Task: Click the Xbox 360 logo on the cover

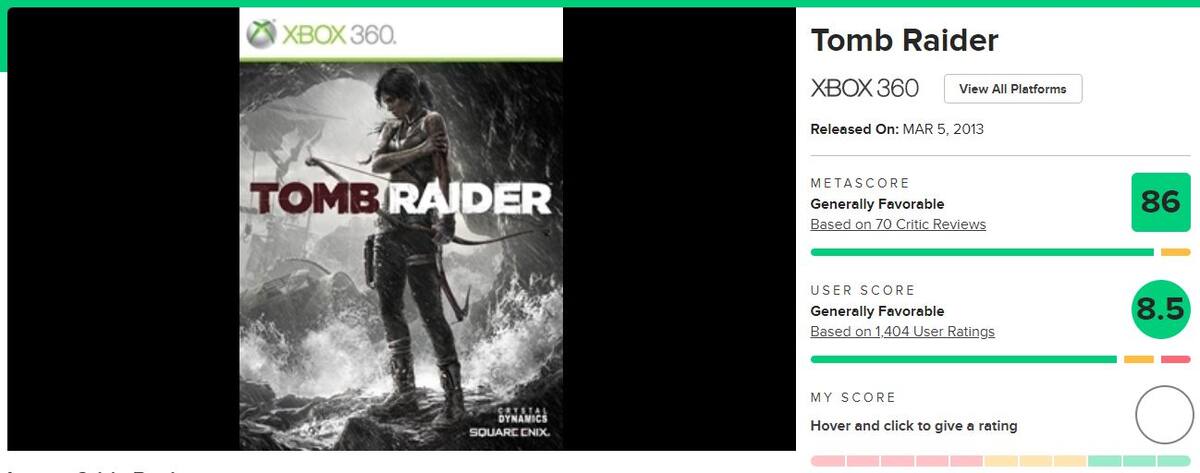Action: [321, 35]
